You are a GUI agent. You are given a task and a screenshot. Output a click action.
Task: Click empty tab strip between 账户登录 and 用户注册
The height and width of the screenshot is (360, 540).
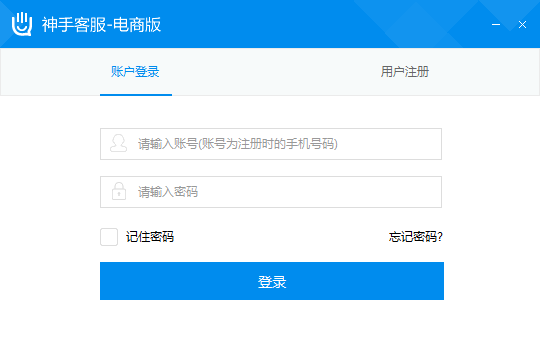point(270,72)
